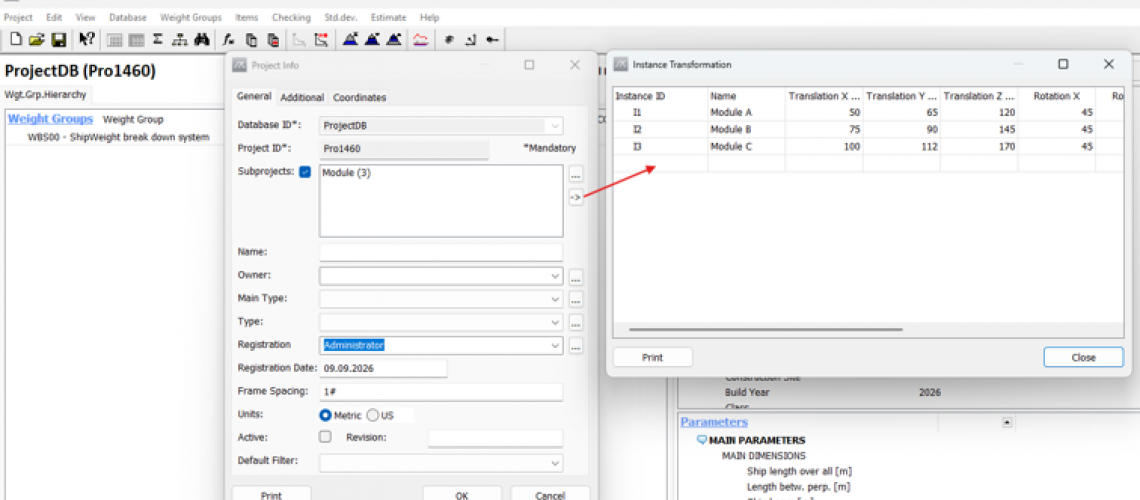Open the Type dropdown
The width and height of the screenshot is (1140, 500).
tap(555, 321)
